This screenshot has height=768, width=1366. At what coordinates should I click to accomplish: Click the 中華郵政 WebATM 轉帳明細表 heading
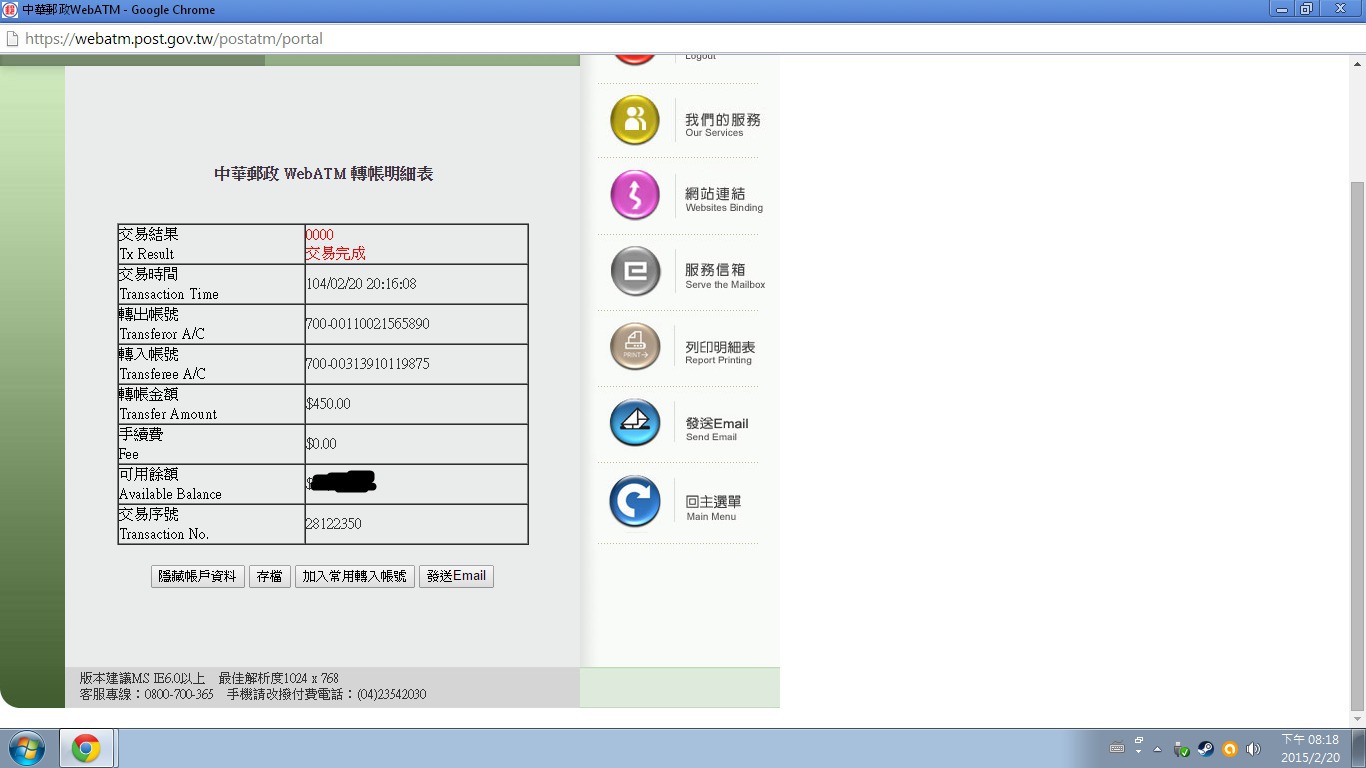(x=323, y=174)
